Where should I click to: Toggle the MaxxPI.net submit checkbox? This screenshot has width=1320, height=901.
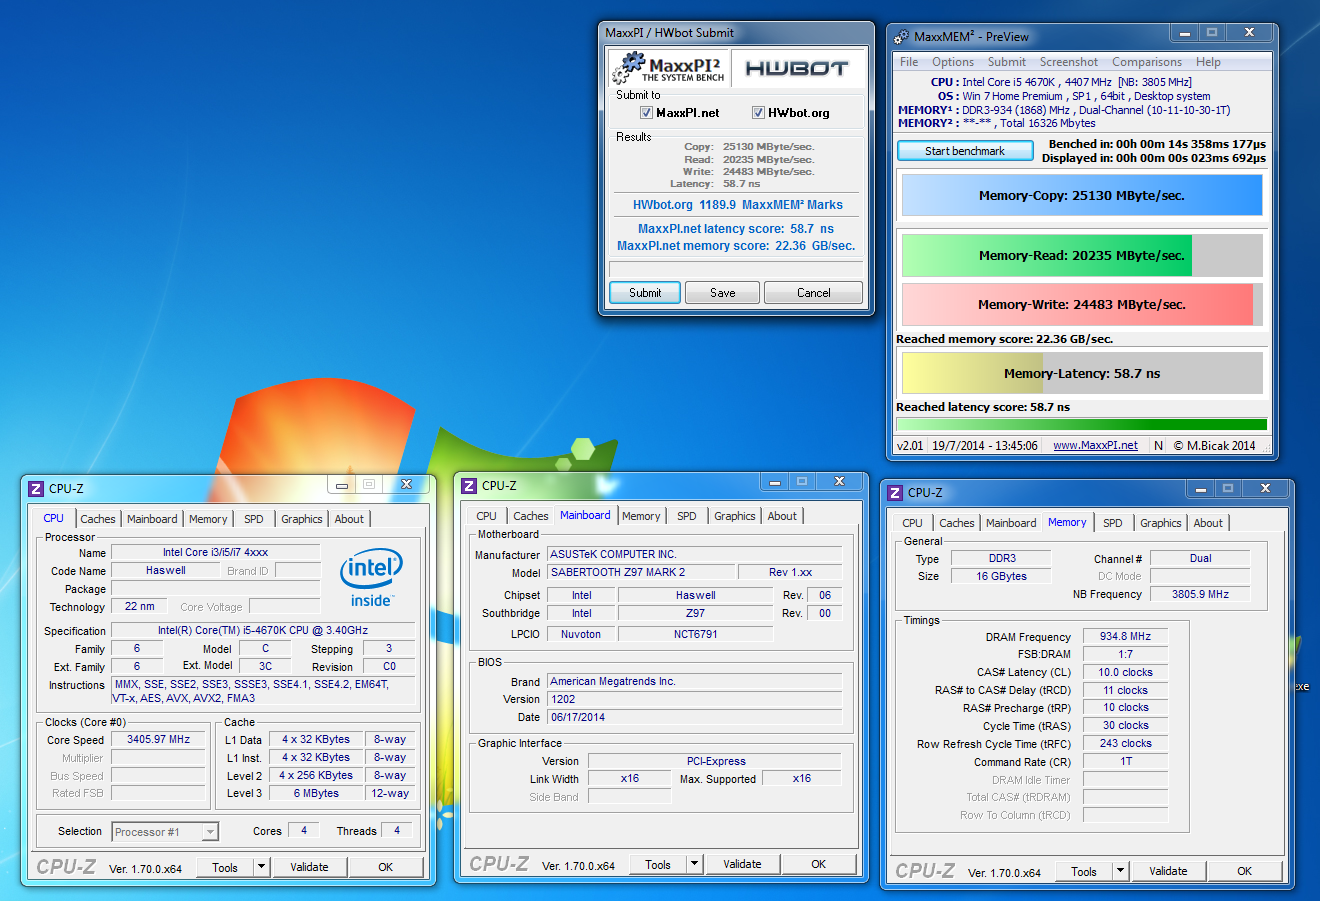click(646, 113)
